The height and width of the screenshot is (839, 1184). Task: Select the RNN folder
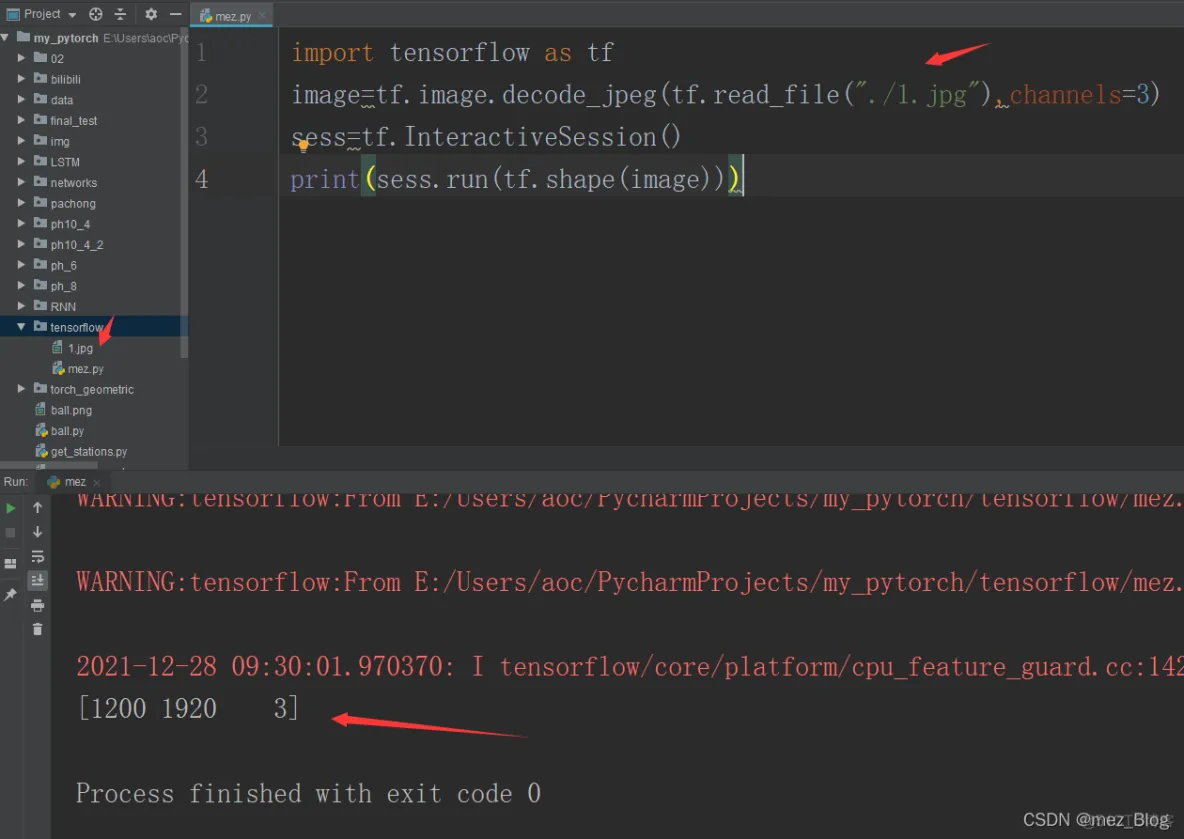(x=63, y=307)
